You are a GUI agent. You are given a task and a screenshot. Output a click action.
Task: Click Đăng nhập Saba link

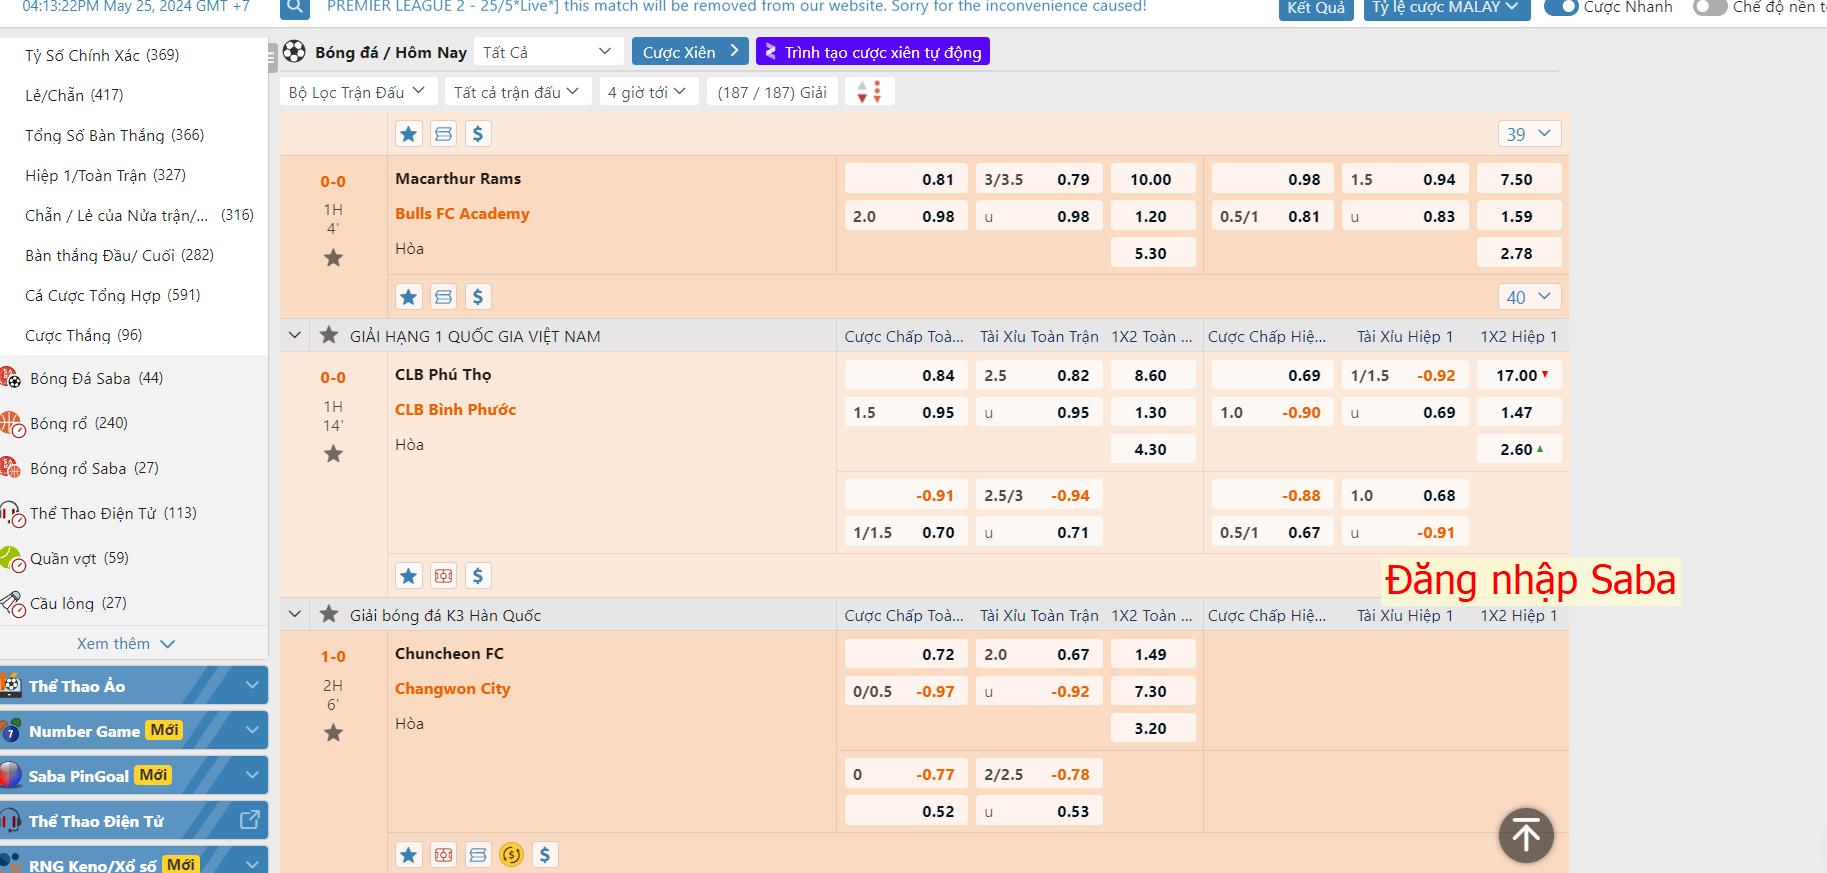1530,581
